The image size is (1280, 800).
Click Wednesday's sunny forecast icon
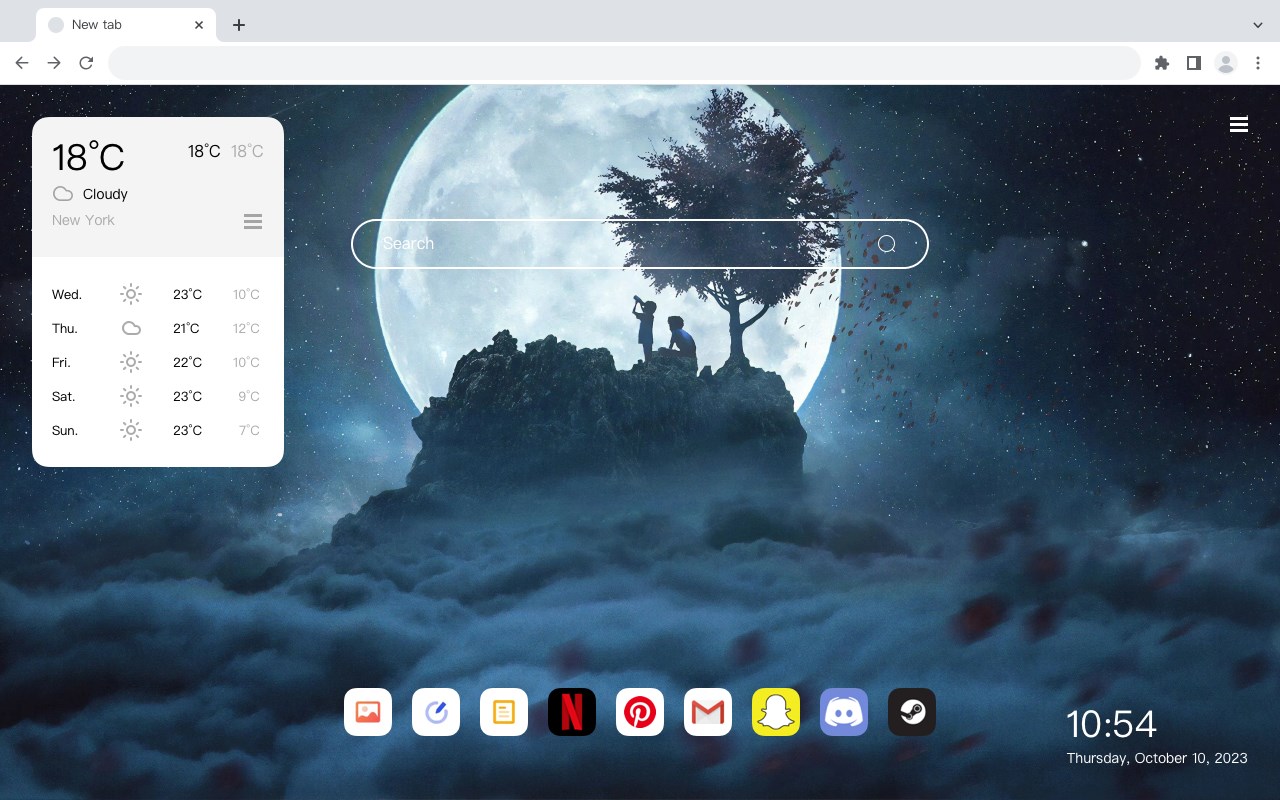click(x=131, y=294)
